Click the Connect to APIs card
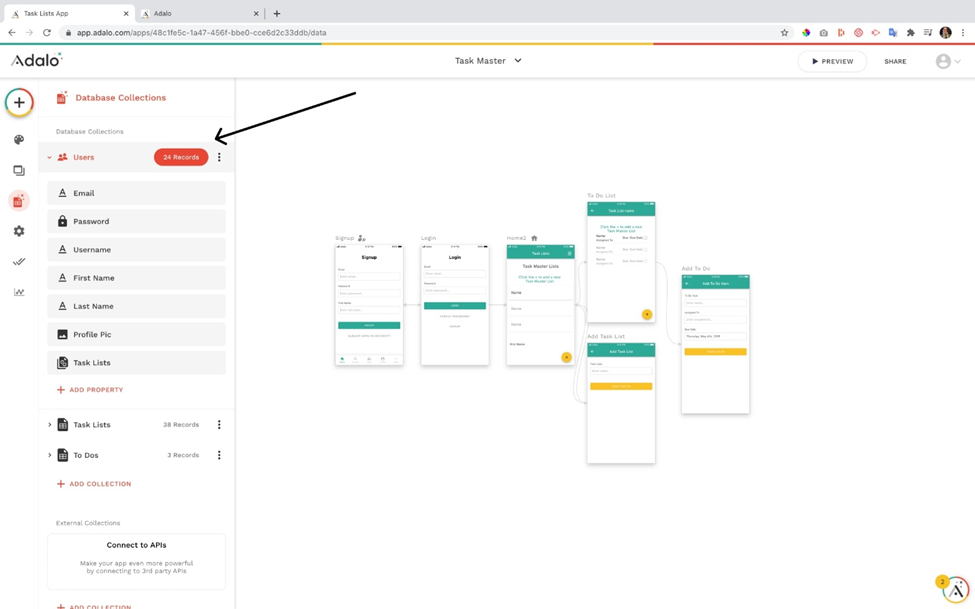 point(136,561)
